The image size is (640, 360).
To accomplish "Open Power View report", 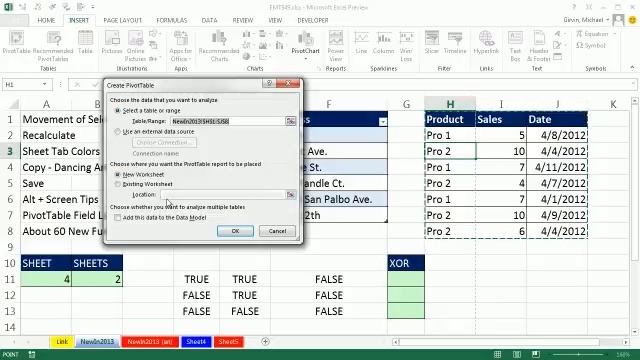I will point(336,46).
